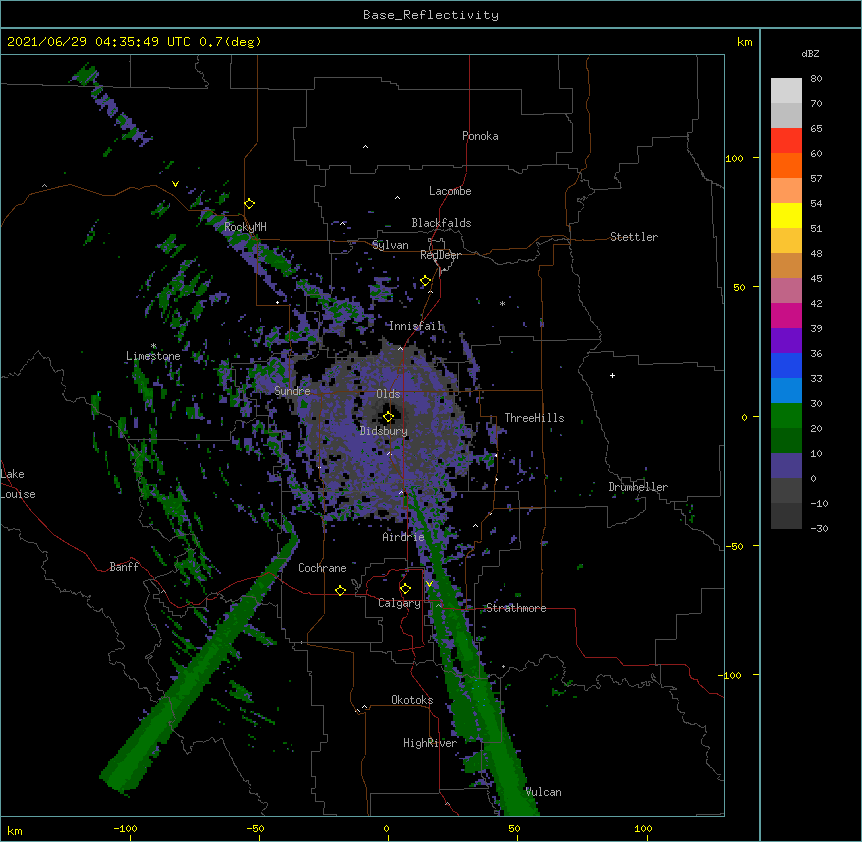Pick the green legend swatch between 30 and 20
Screen dimensions: 862x842
click(786, 416)
